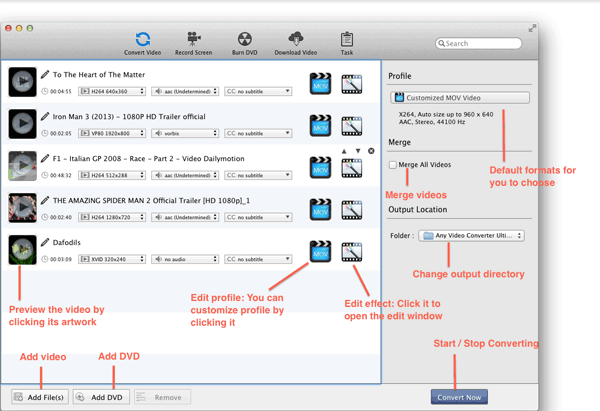Switch to the Record Screen tool
Screen dimensions: 600x411
tap(193, 42)
